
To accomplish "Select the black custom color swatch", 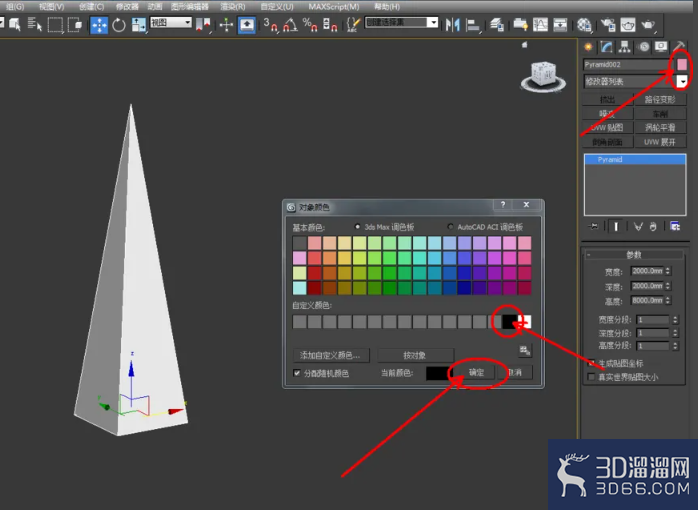I will tap(510, 322).
